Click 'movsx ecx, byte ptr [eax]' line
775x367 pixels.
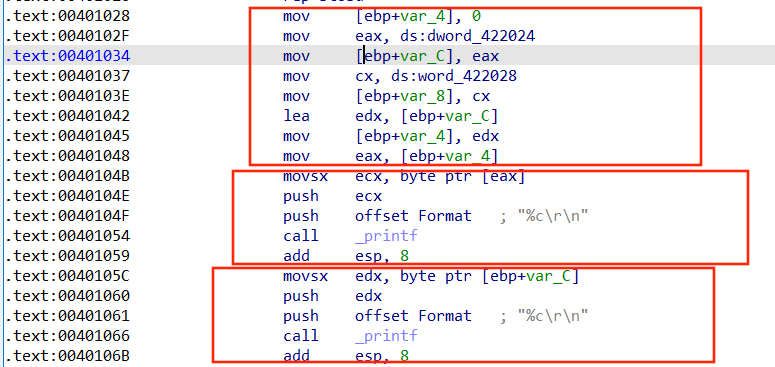coord(404,176)
